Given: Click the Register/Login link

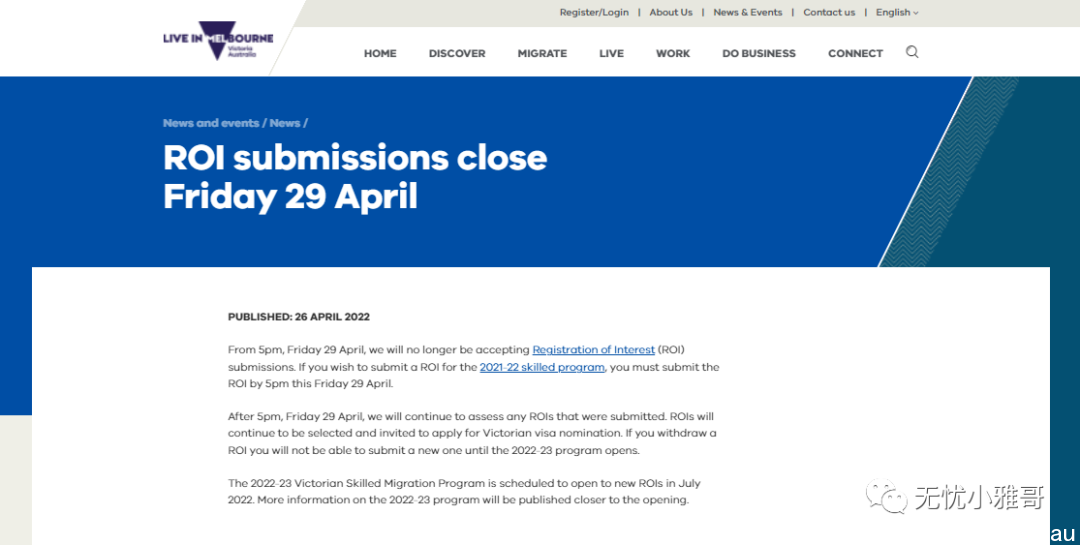Looking at the screenshot, I should 594,12.
